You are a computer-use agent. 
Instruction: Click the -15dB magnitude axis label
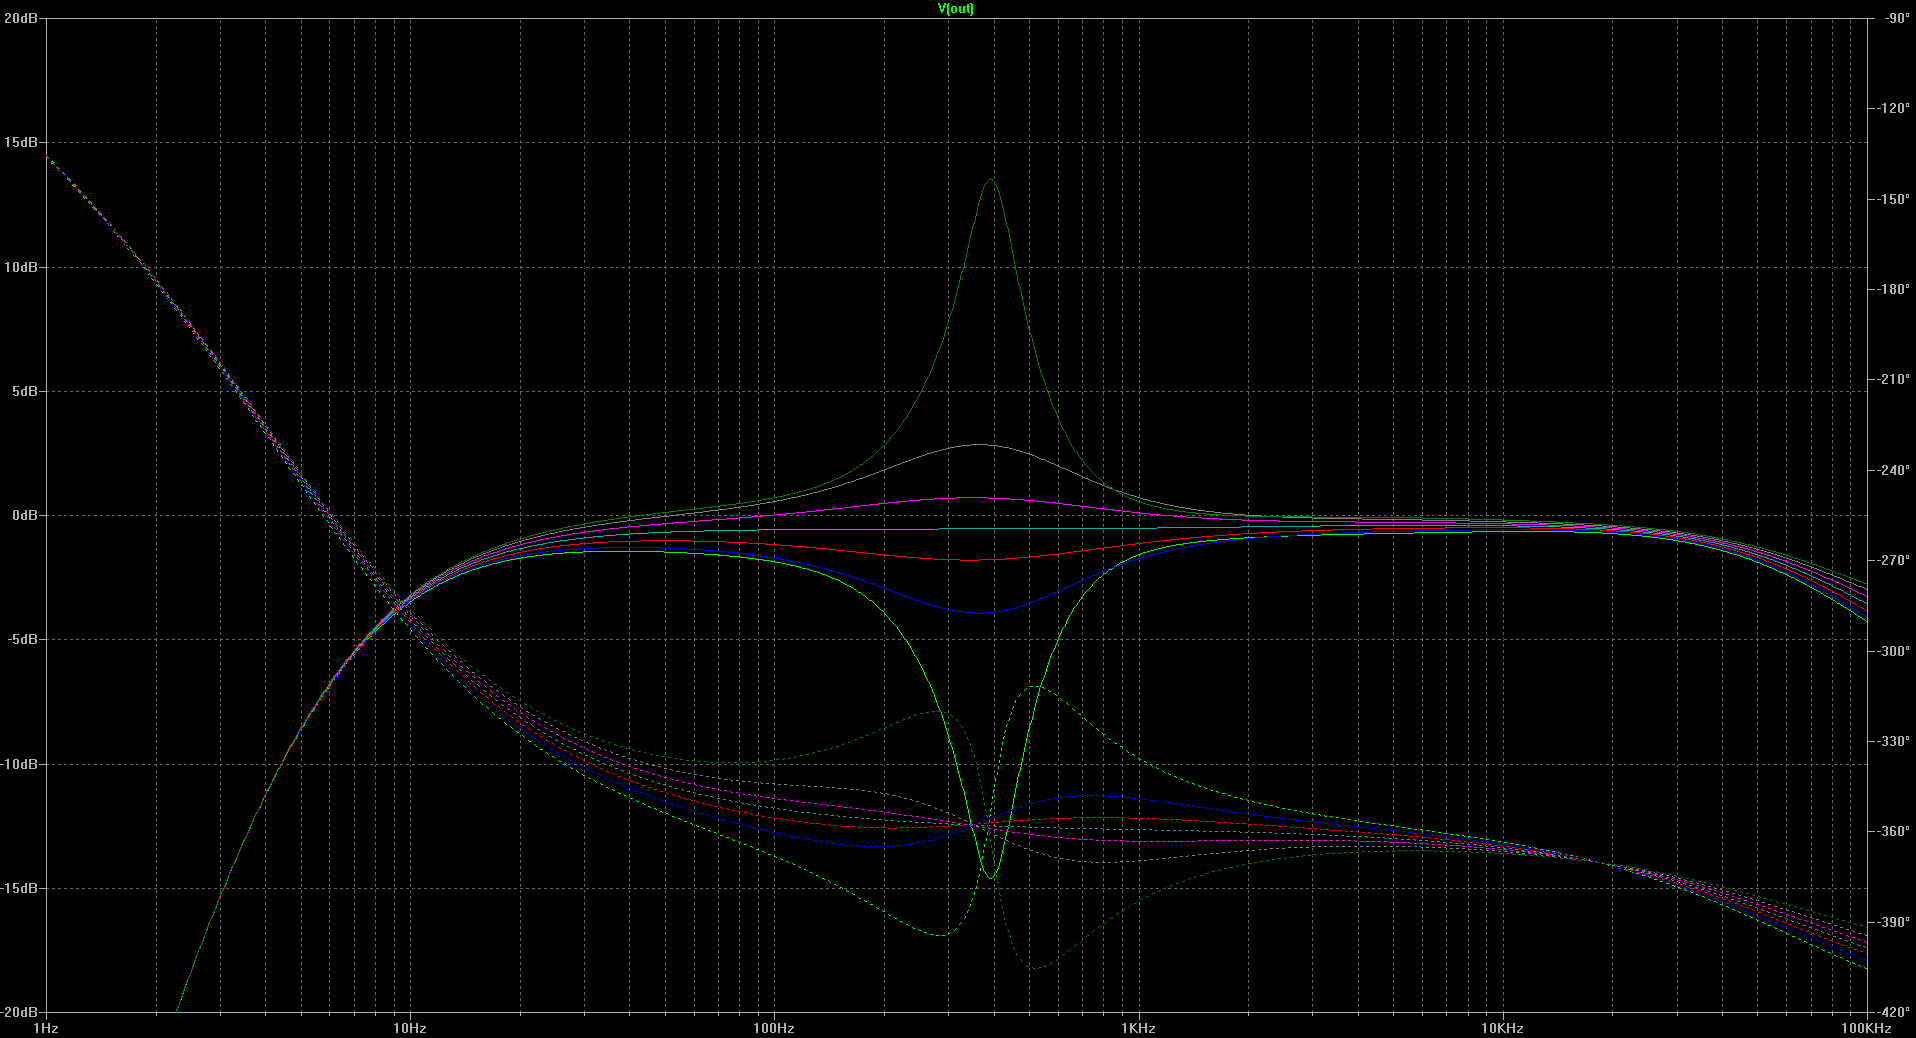coord(19,888)
